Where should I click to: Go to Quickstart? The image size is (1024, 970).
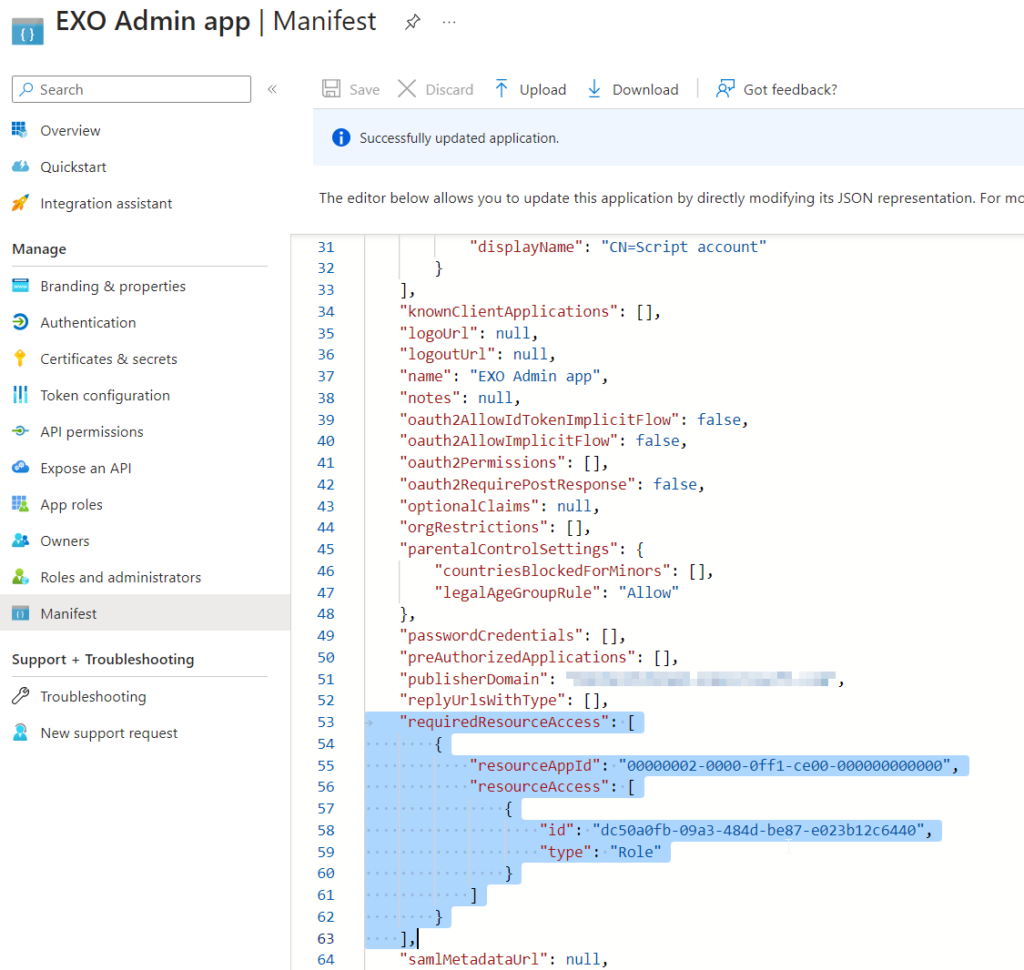tap(73, 167)
